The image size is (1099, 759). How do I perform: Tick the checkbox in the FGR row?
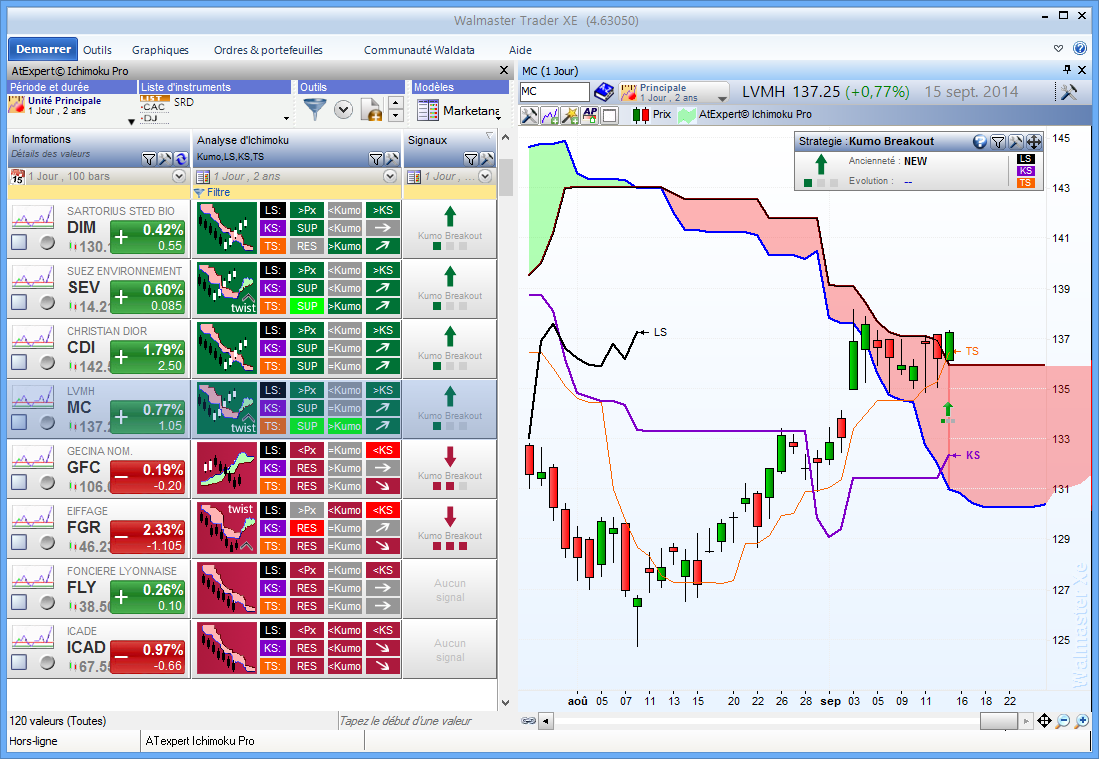19,542
